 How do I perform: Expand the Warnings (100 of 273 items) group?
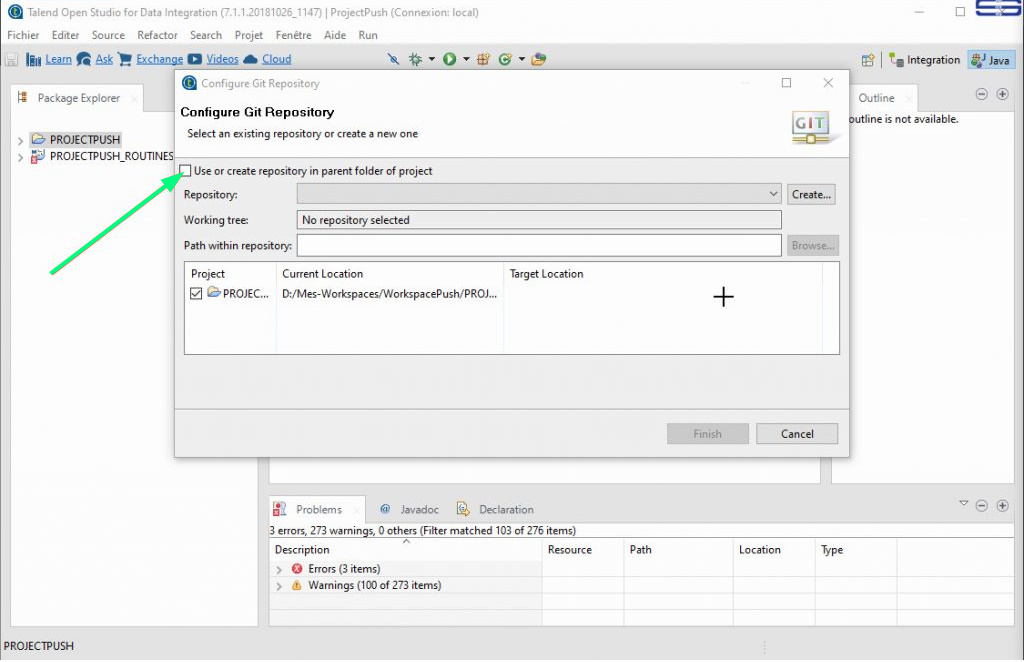tap(279, 586)
